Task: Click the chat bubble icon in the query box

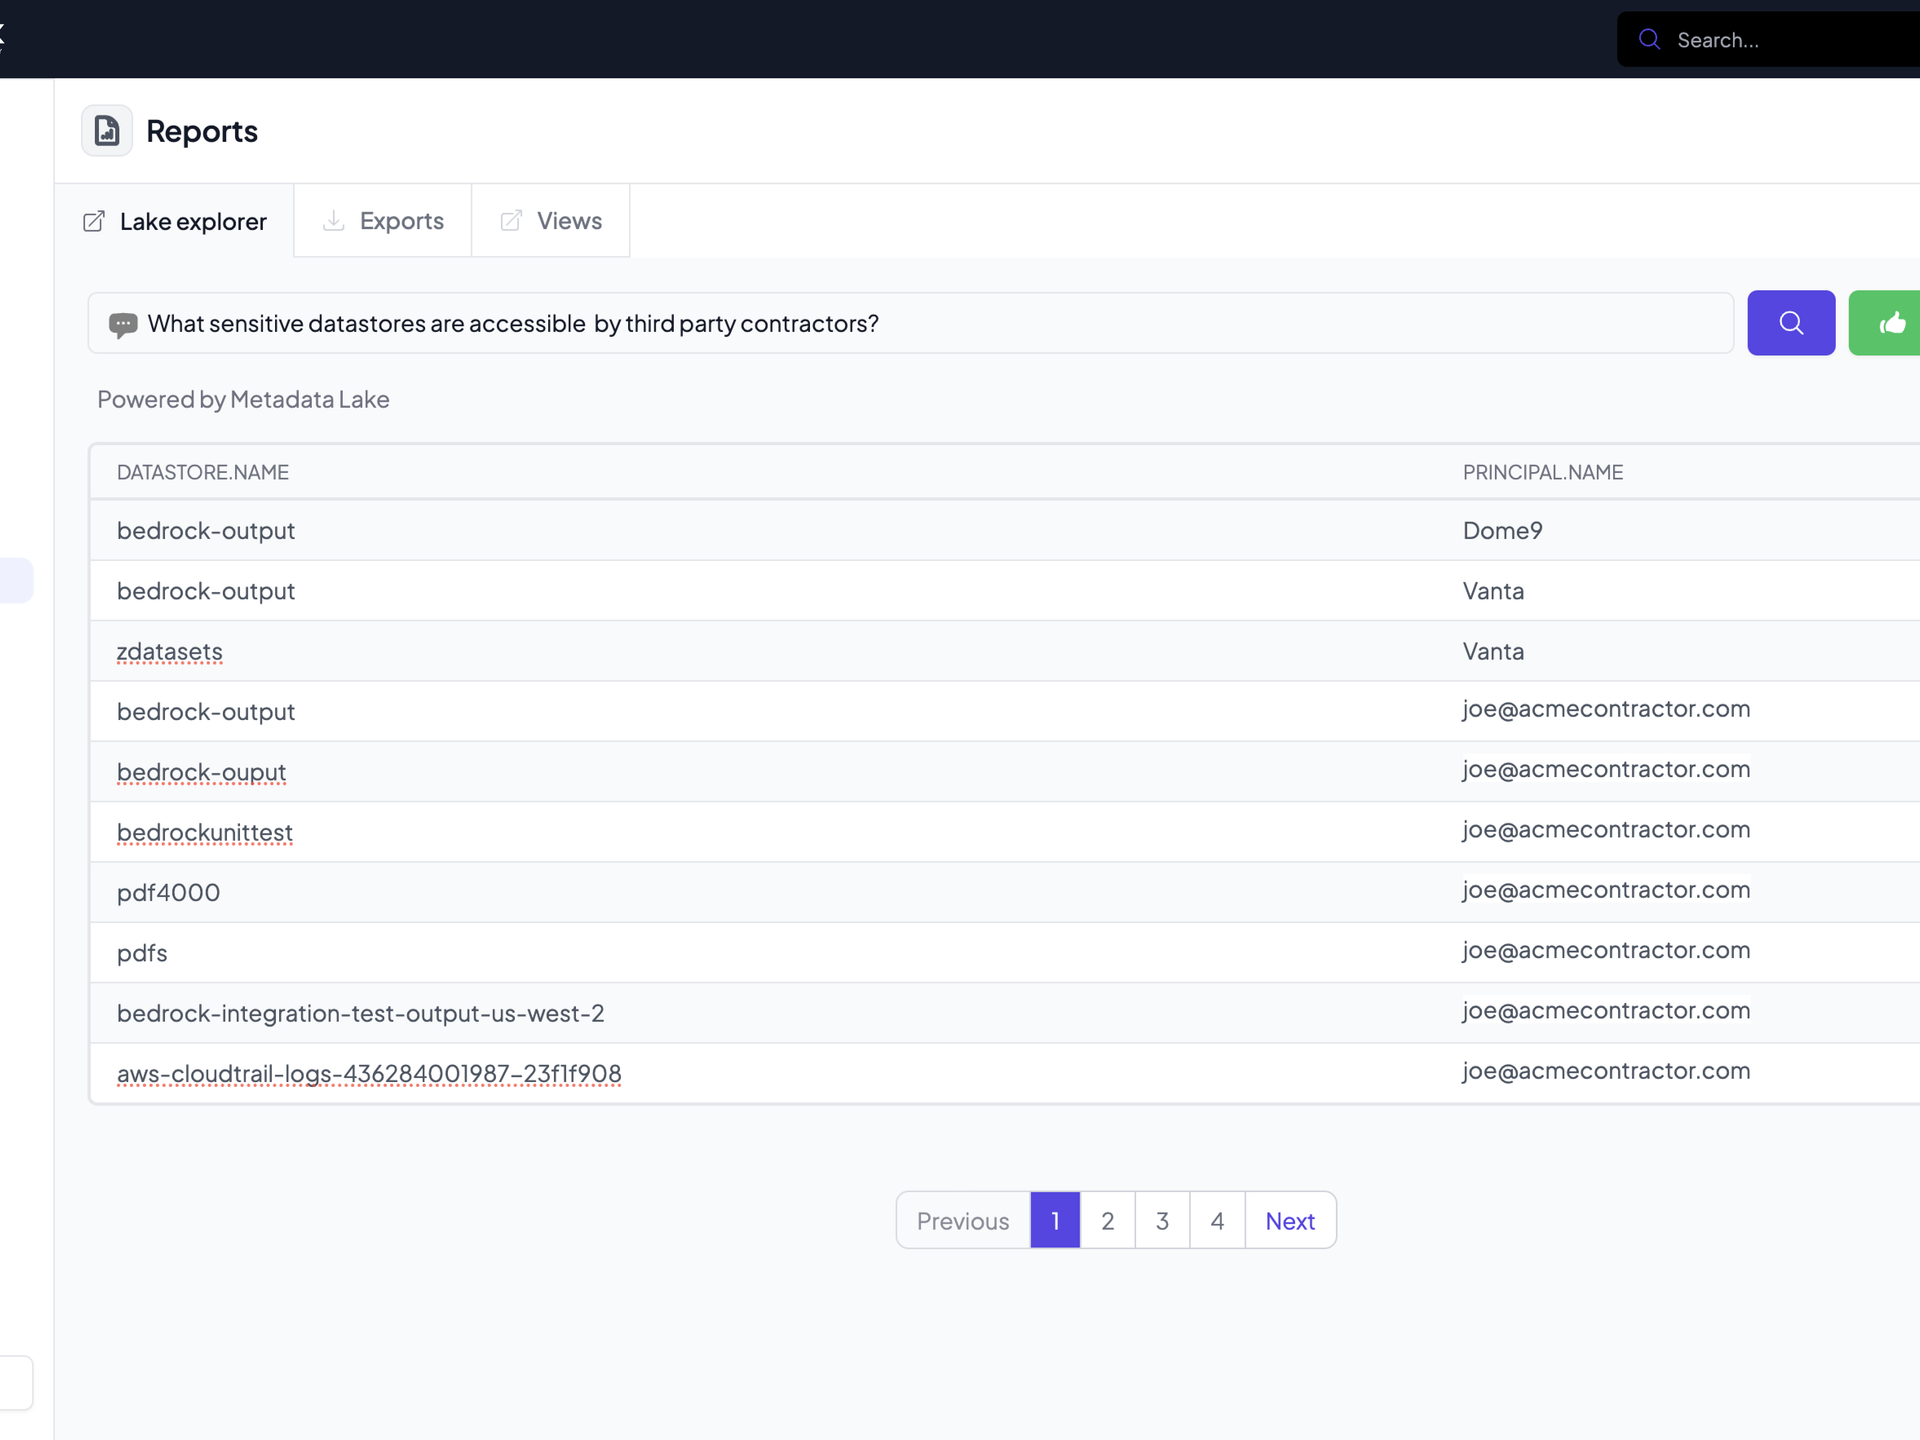Action: pyautogui.click(x=123, y=324)
